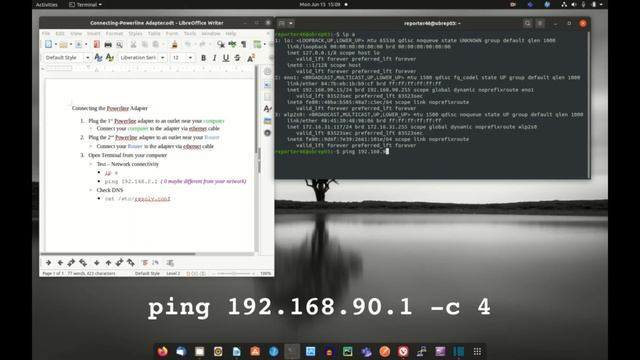Screen dimensions: 640x360
Task: Open sidebar Styles deck icon
Action: (267, 109)
